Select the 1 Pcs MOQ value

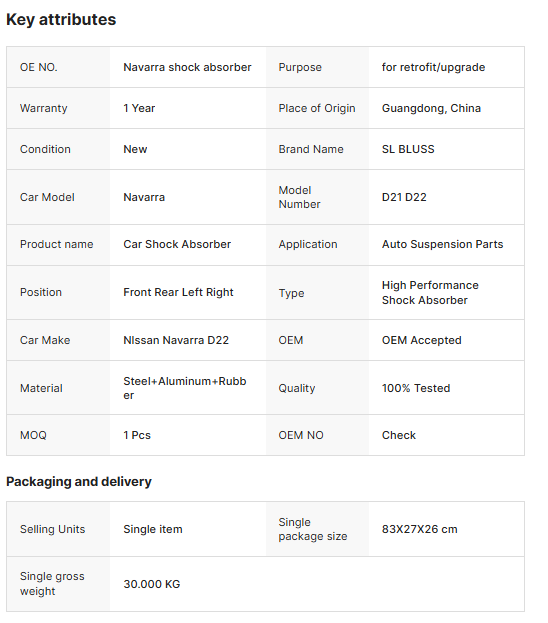click(x=137, y=435)
